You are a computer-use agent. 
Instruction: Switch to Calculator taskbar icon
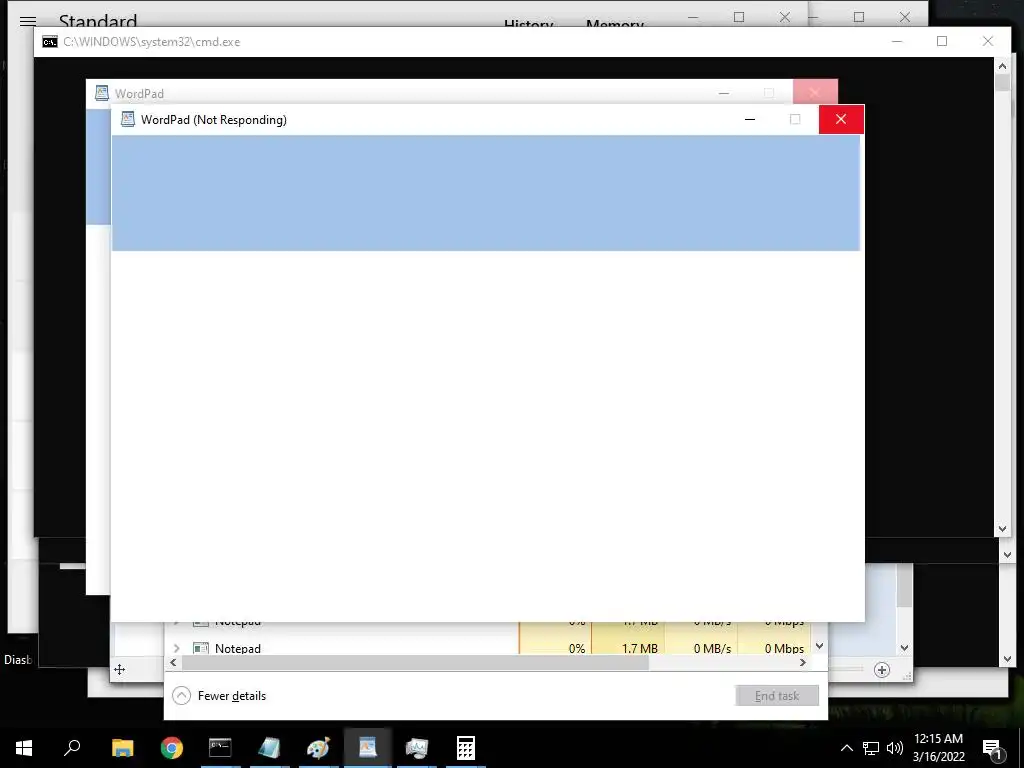[466, 748]
